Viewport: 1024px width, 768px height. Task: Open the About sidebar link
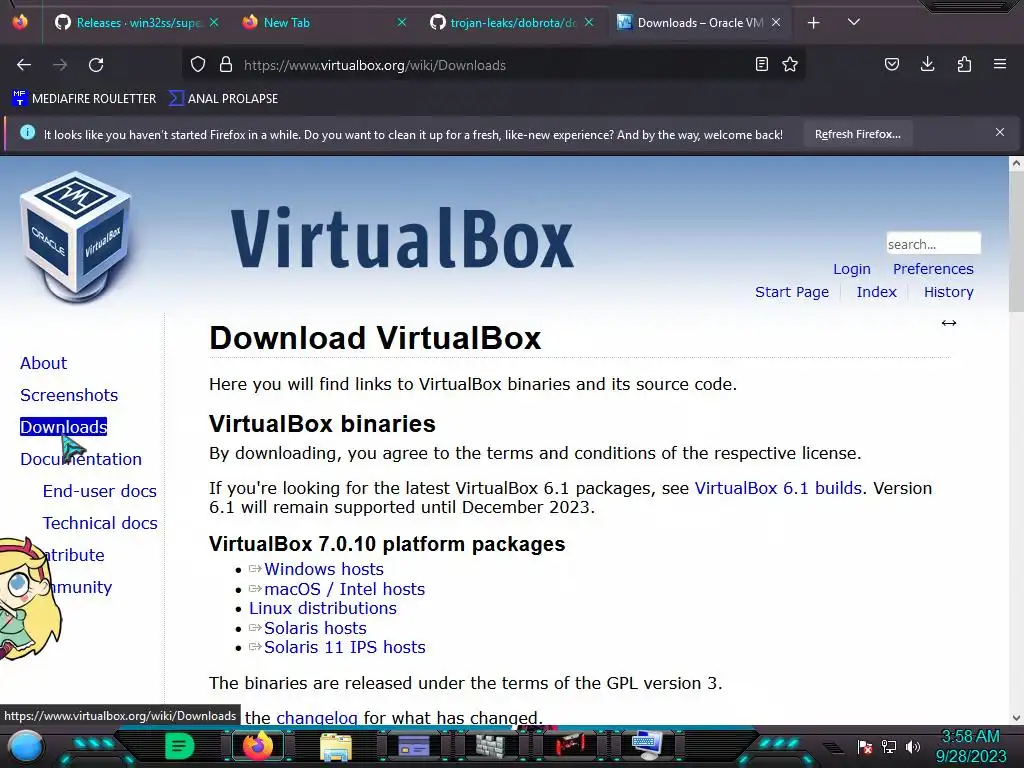44,363
